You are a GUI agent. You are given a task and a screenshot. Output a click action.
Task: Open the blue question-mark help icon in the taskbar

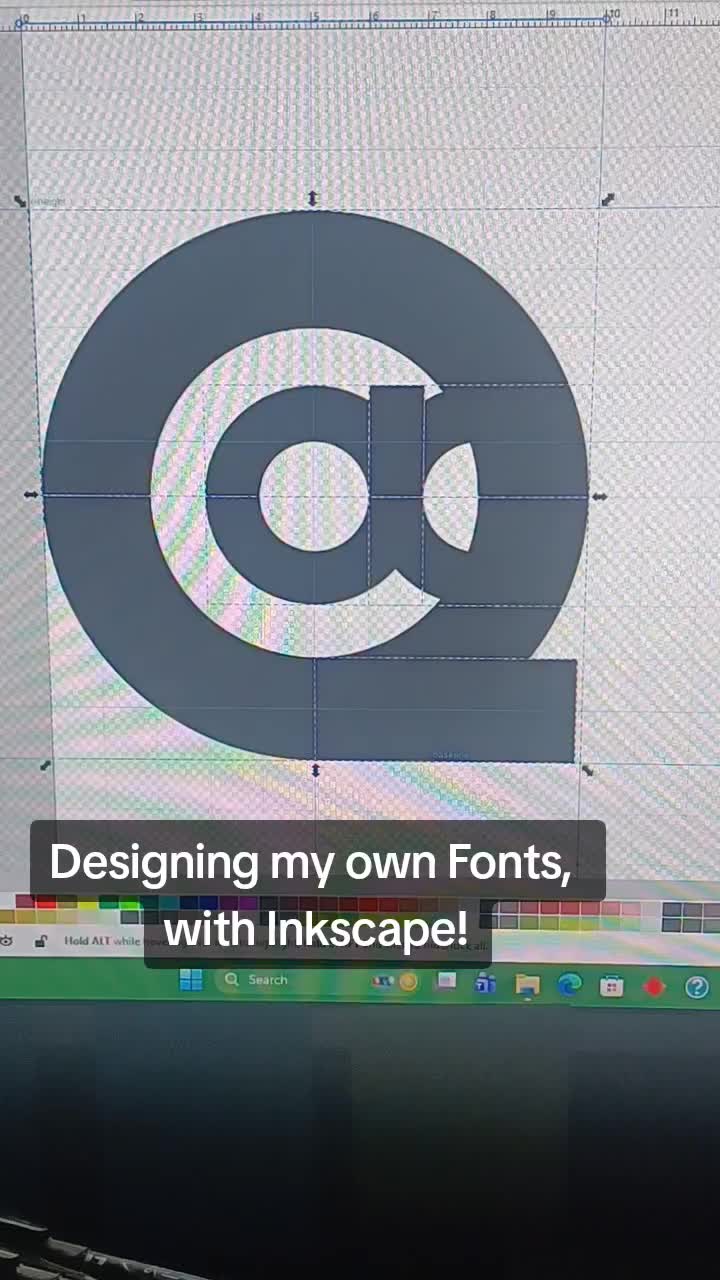tap(697, 988)
